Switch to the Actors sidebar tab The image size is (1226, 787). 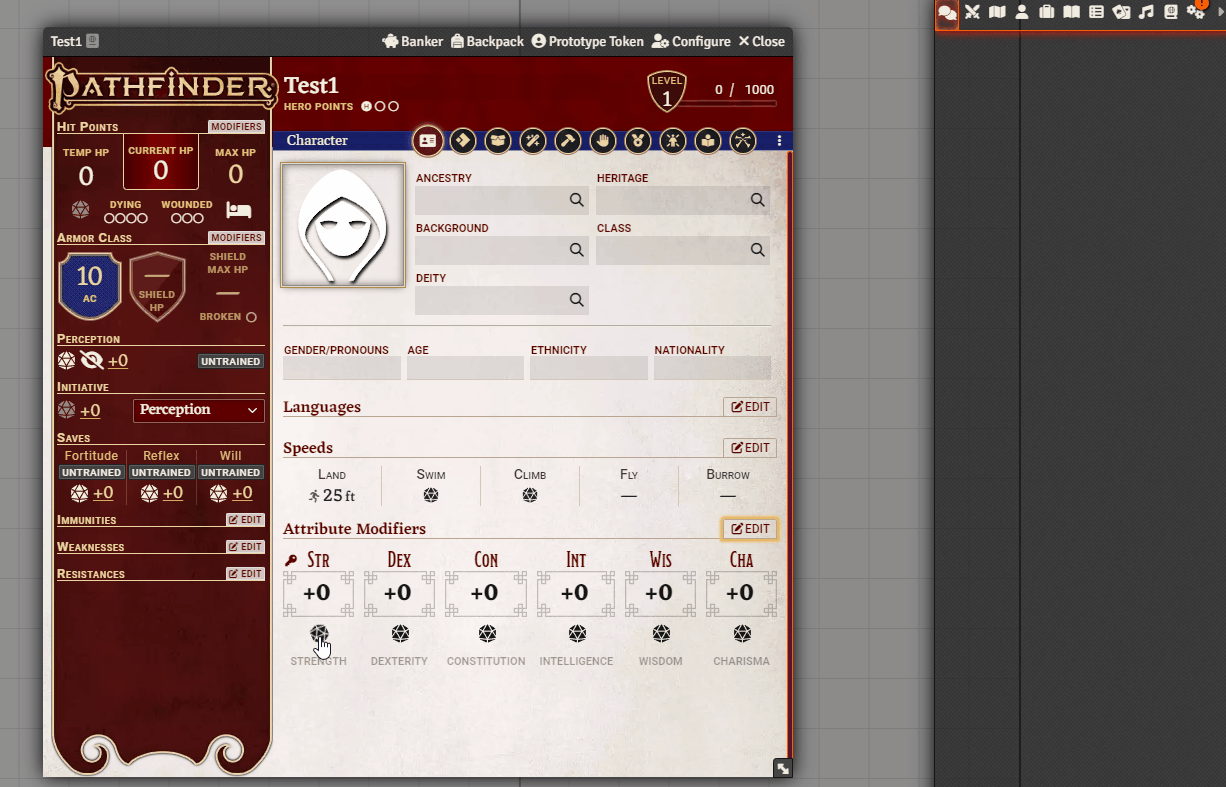[x=1022, y=12]
